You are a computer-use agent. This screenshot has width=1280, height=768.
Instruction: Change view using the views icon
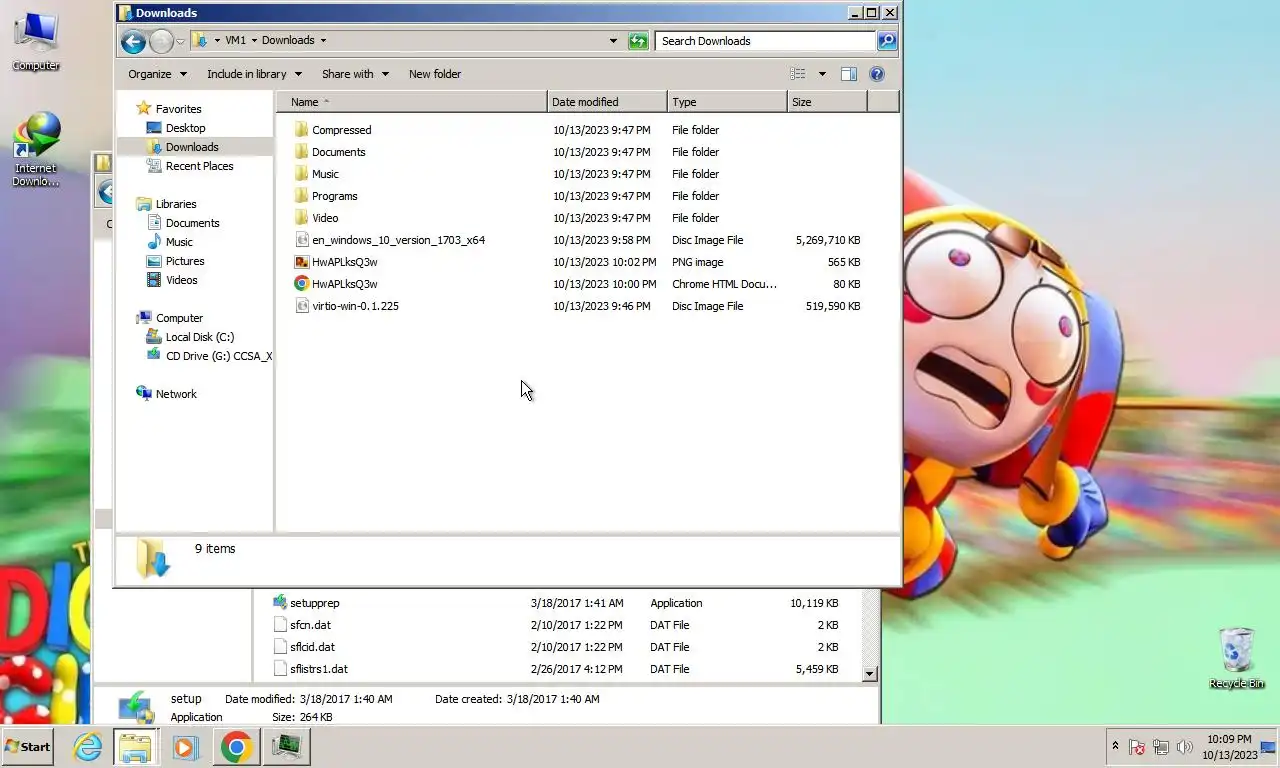pyautogui.click(x=798, y=74)
